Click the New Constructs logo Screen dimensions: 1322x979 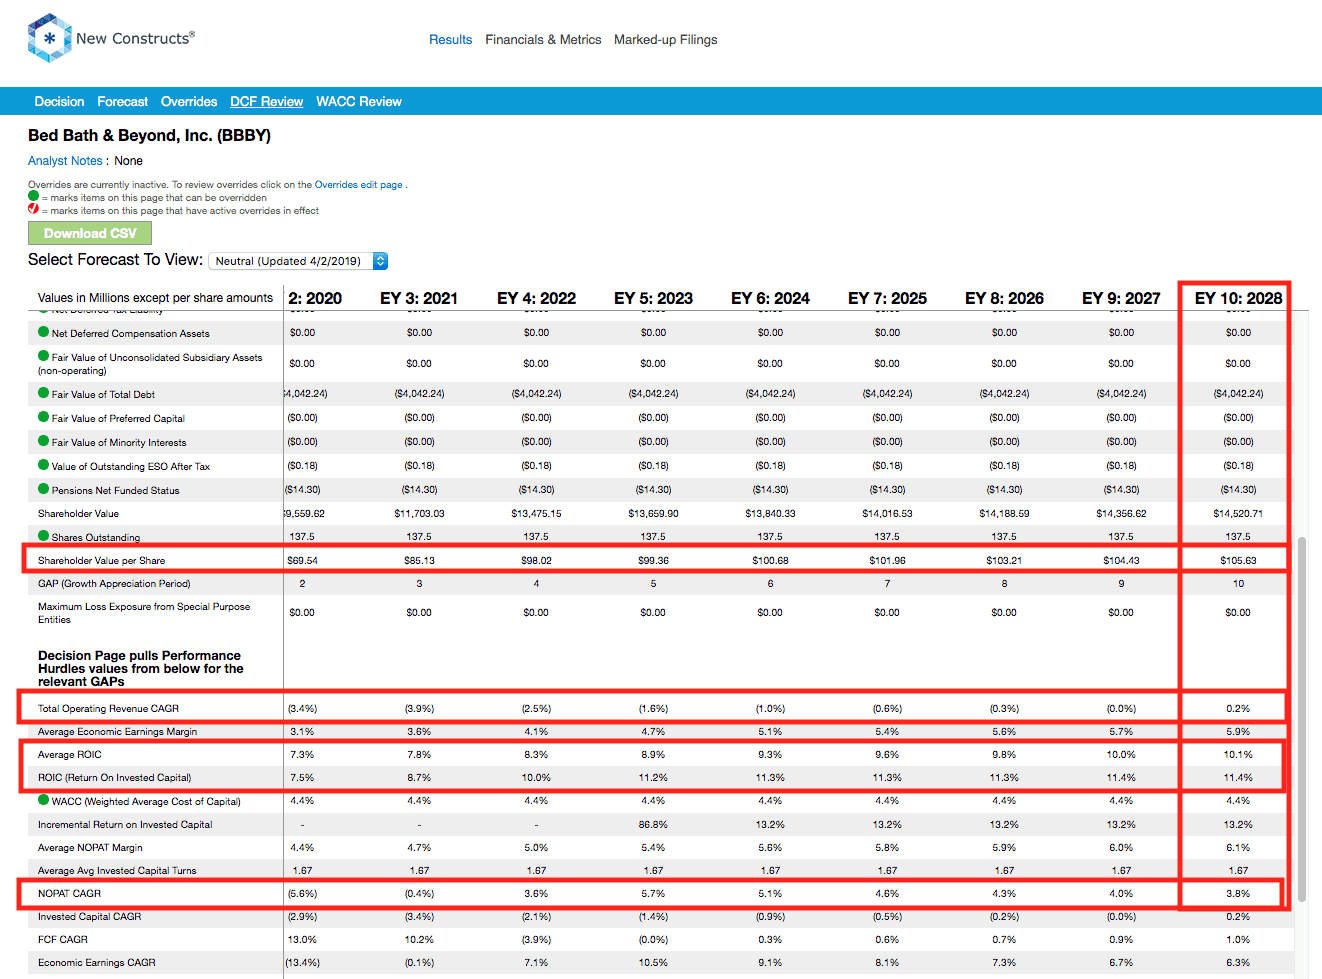(x=111, y=38)
